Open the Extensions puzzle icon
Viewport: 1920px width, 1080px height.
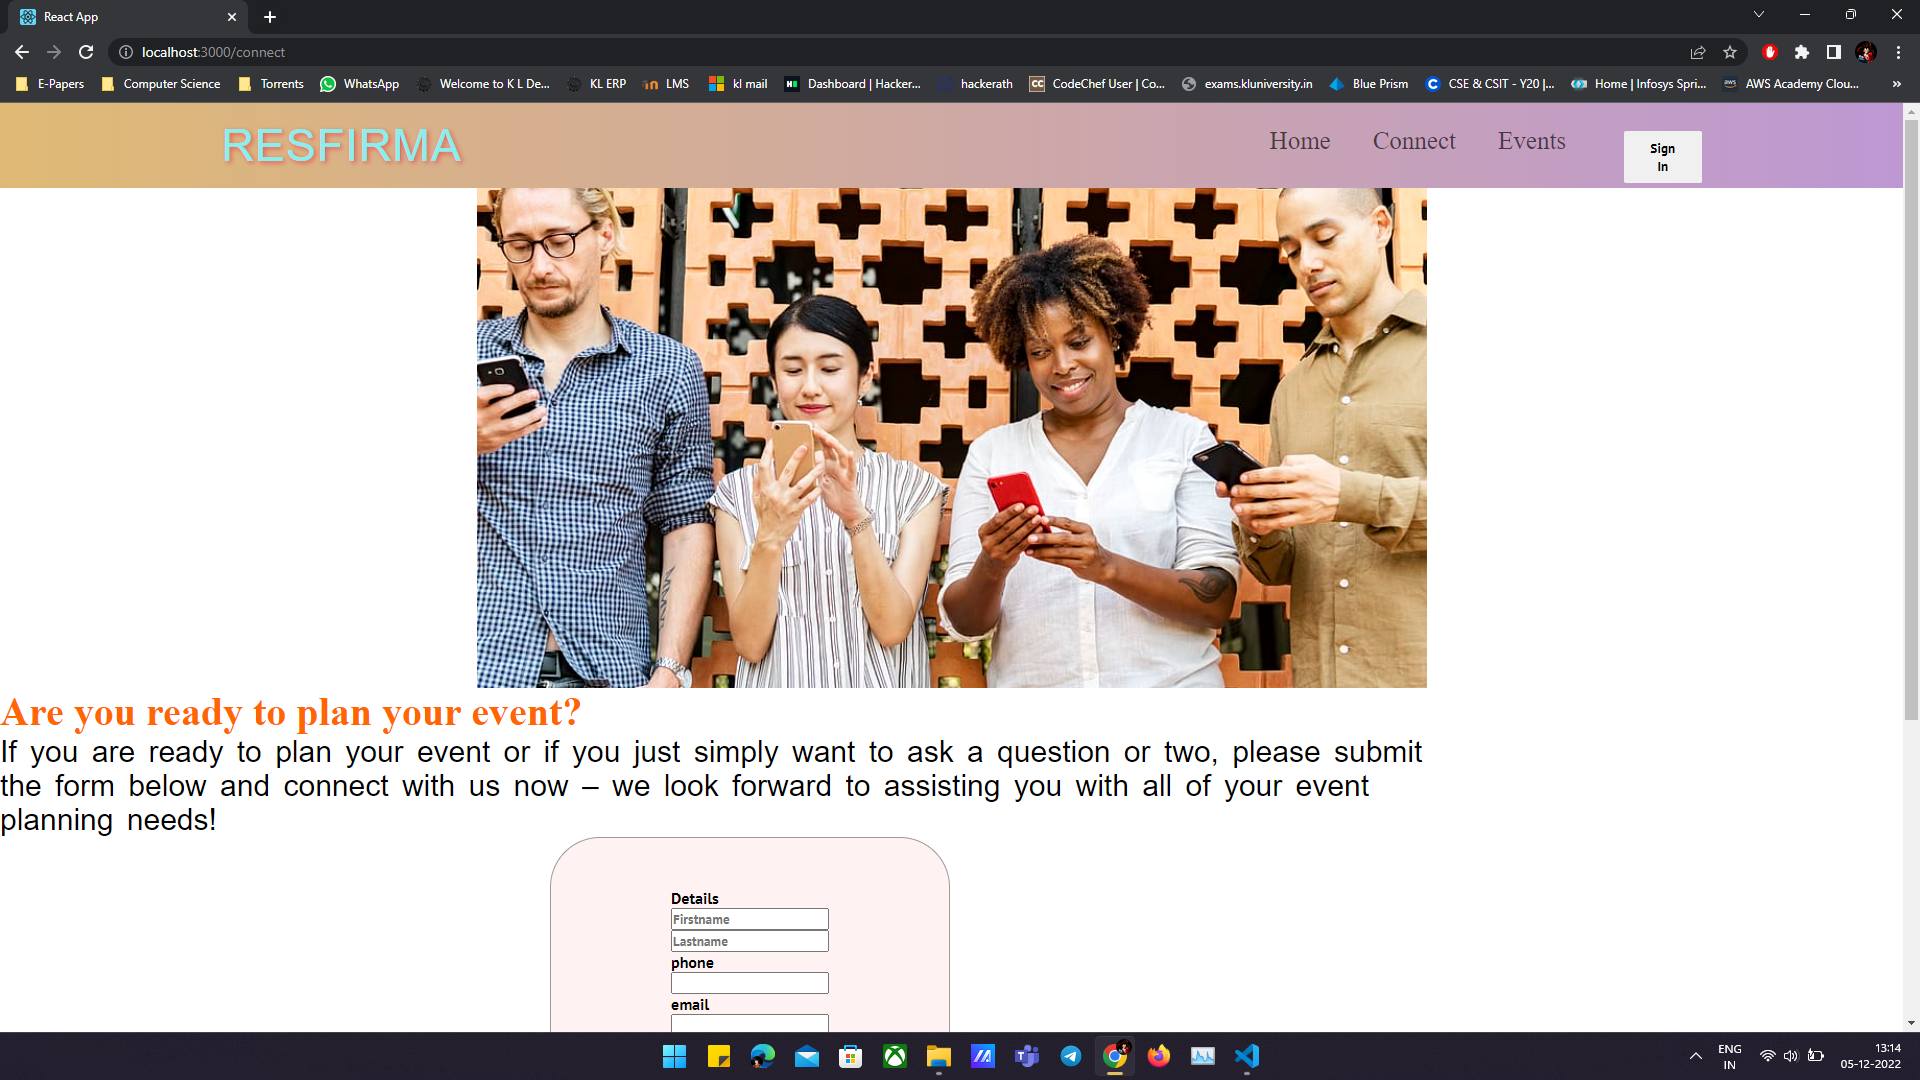click(1802, 52)
